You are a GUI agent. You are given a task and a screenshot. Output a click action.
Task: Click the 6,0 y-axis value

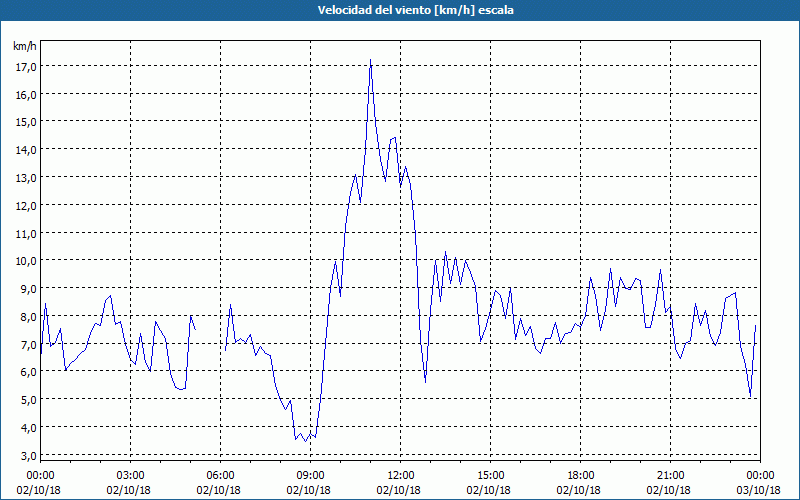[x=28, y=372]
